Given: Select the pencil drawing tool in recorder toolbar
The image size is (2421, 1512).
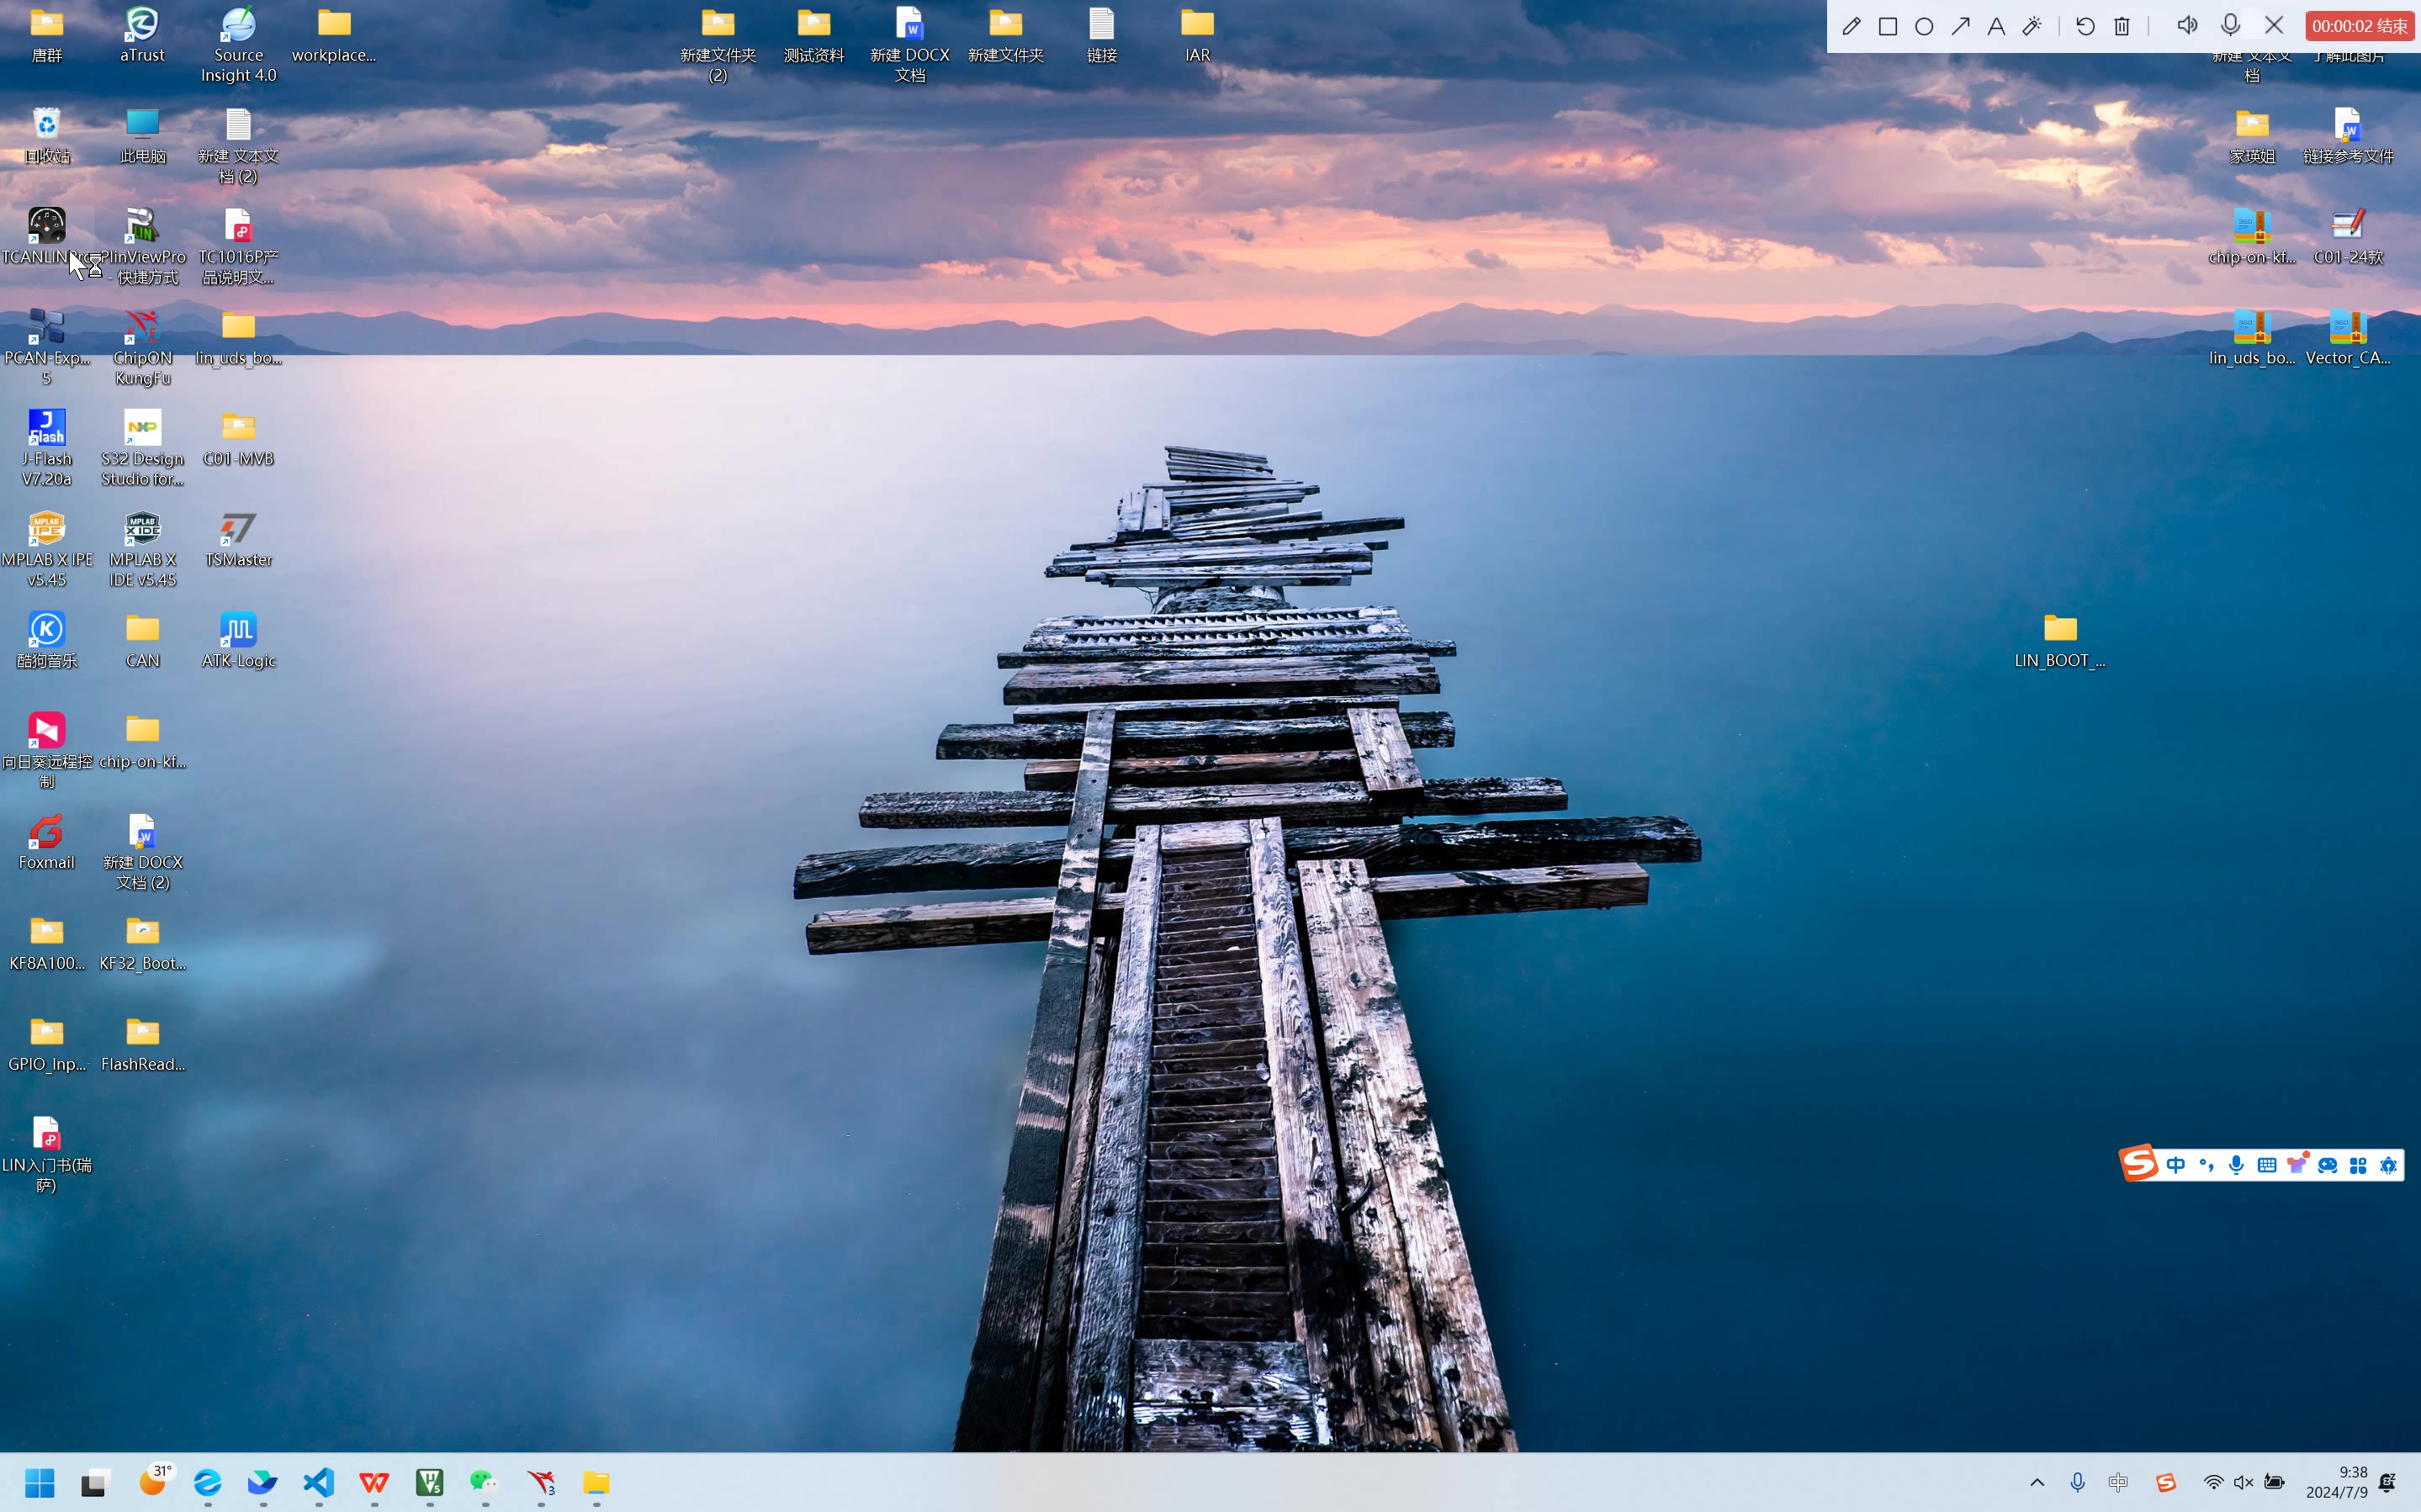Looking at the screenshot, I should coord(1851,27).
